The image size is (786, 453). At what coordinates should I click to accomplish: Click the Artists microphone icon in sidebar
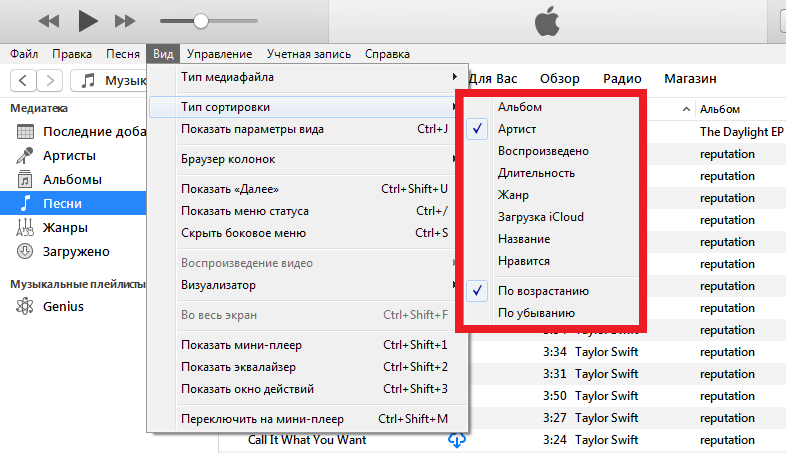[25, 155]
